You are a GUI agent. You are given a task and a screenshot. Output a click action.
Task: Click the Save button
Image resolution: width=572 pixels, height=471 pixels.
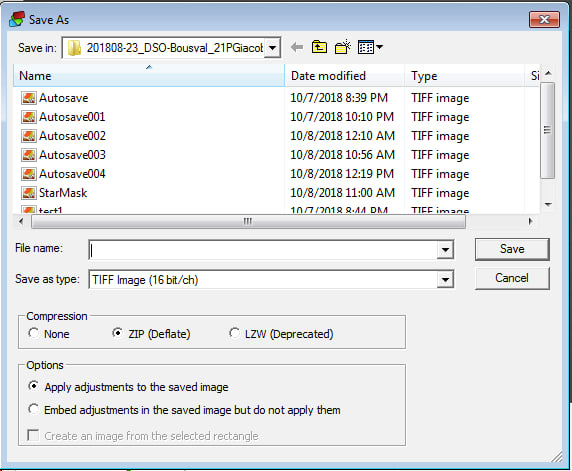pyautogui.click(x=512, y=249)
